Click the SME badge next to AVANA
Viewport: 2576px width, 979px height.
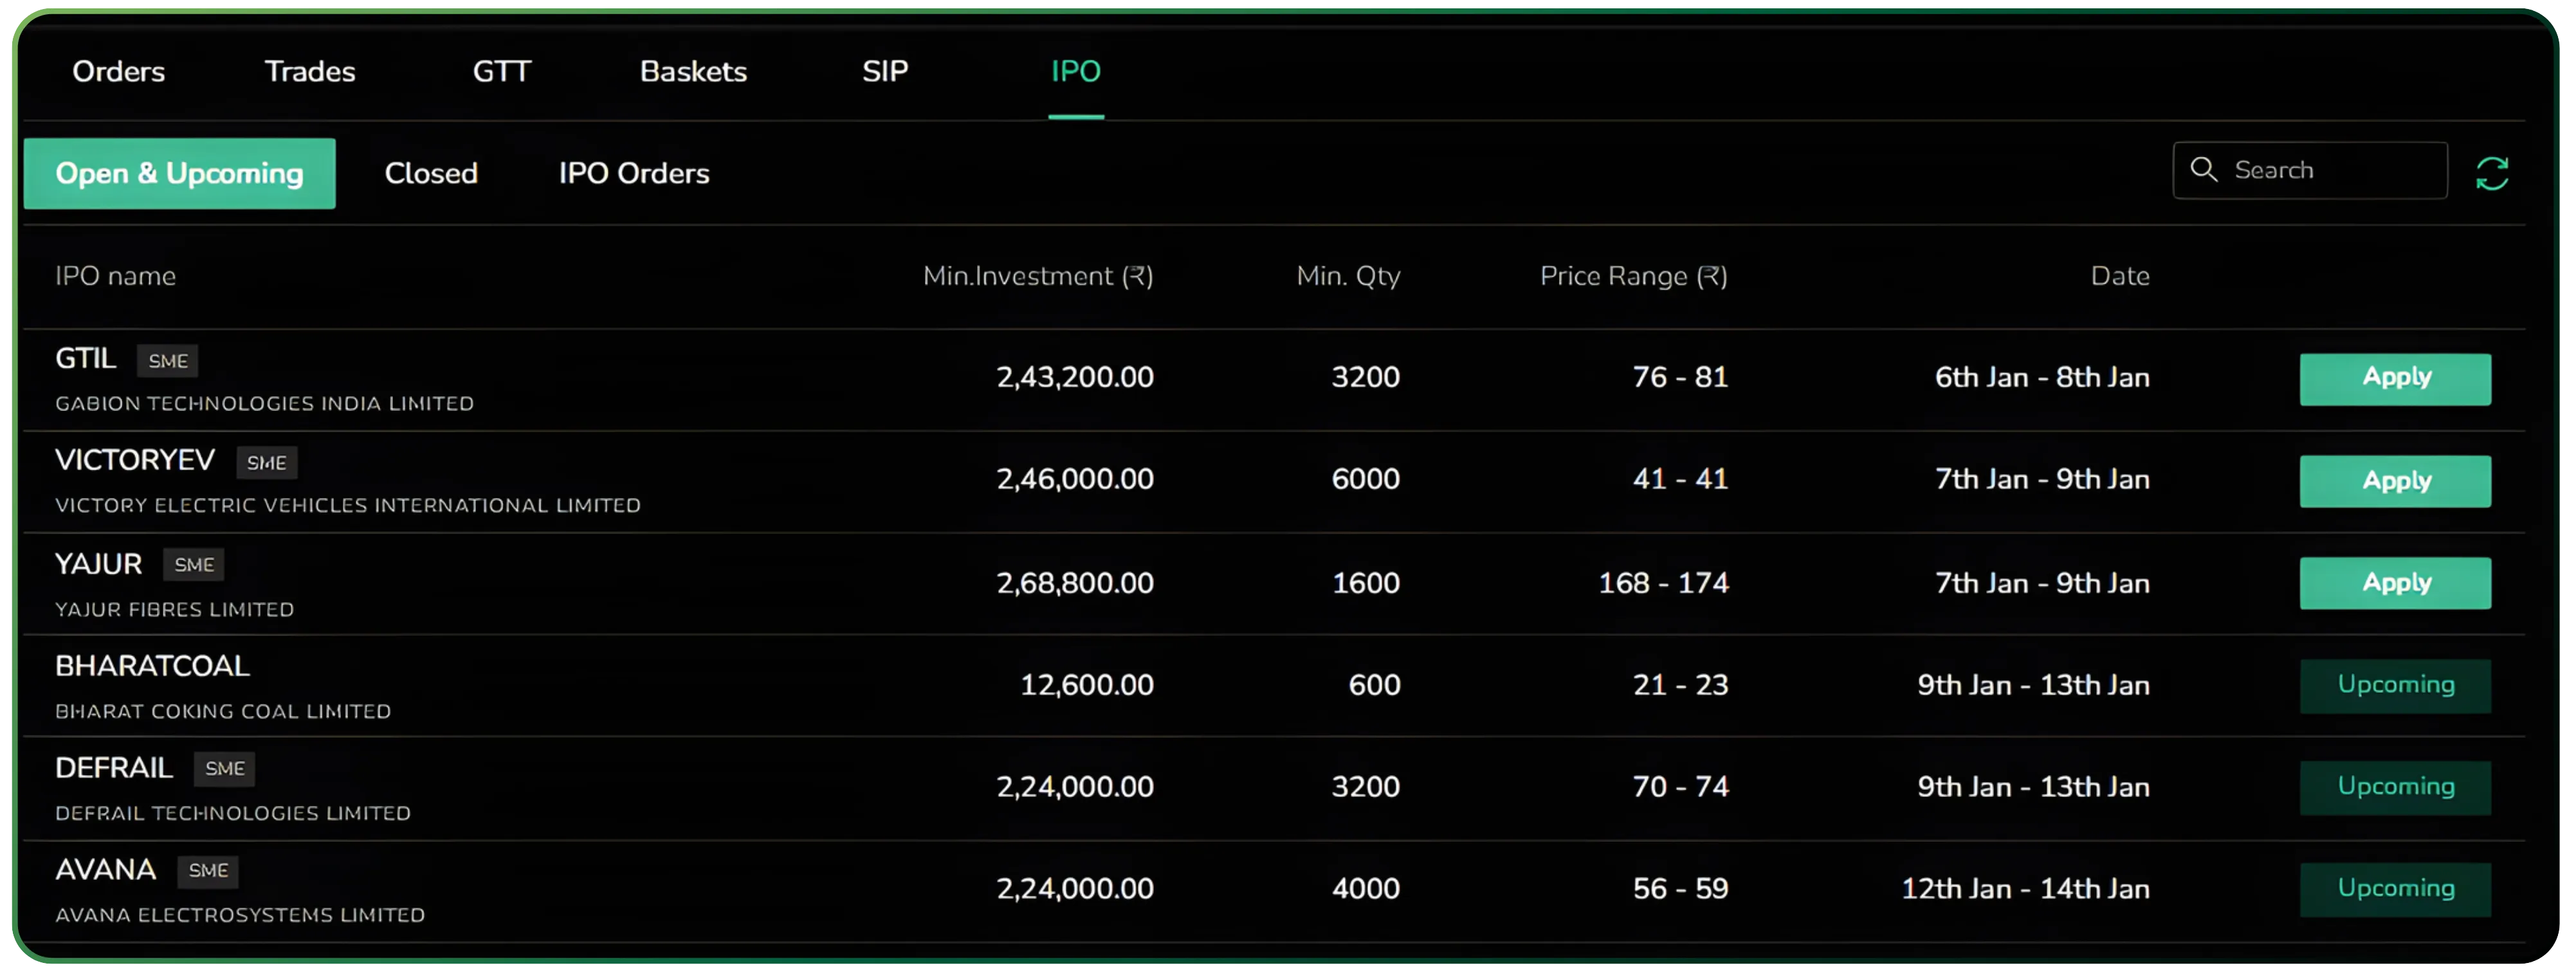(208, 871)
